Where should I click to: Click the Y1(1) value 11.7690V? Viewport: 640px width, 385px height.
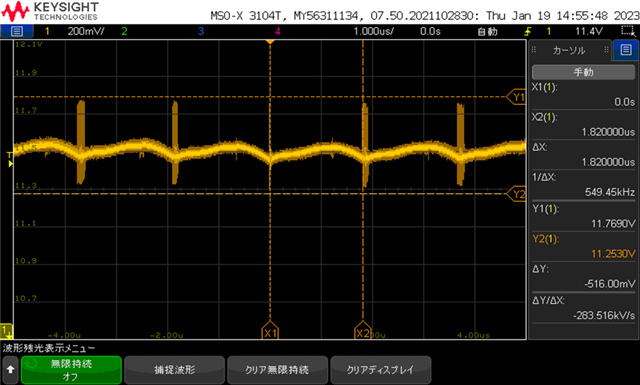[x=613, y=223]
